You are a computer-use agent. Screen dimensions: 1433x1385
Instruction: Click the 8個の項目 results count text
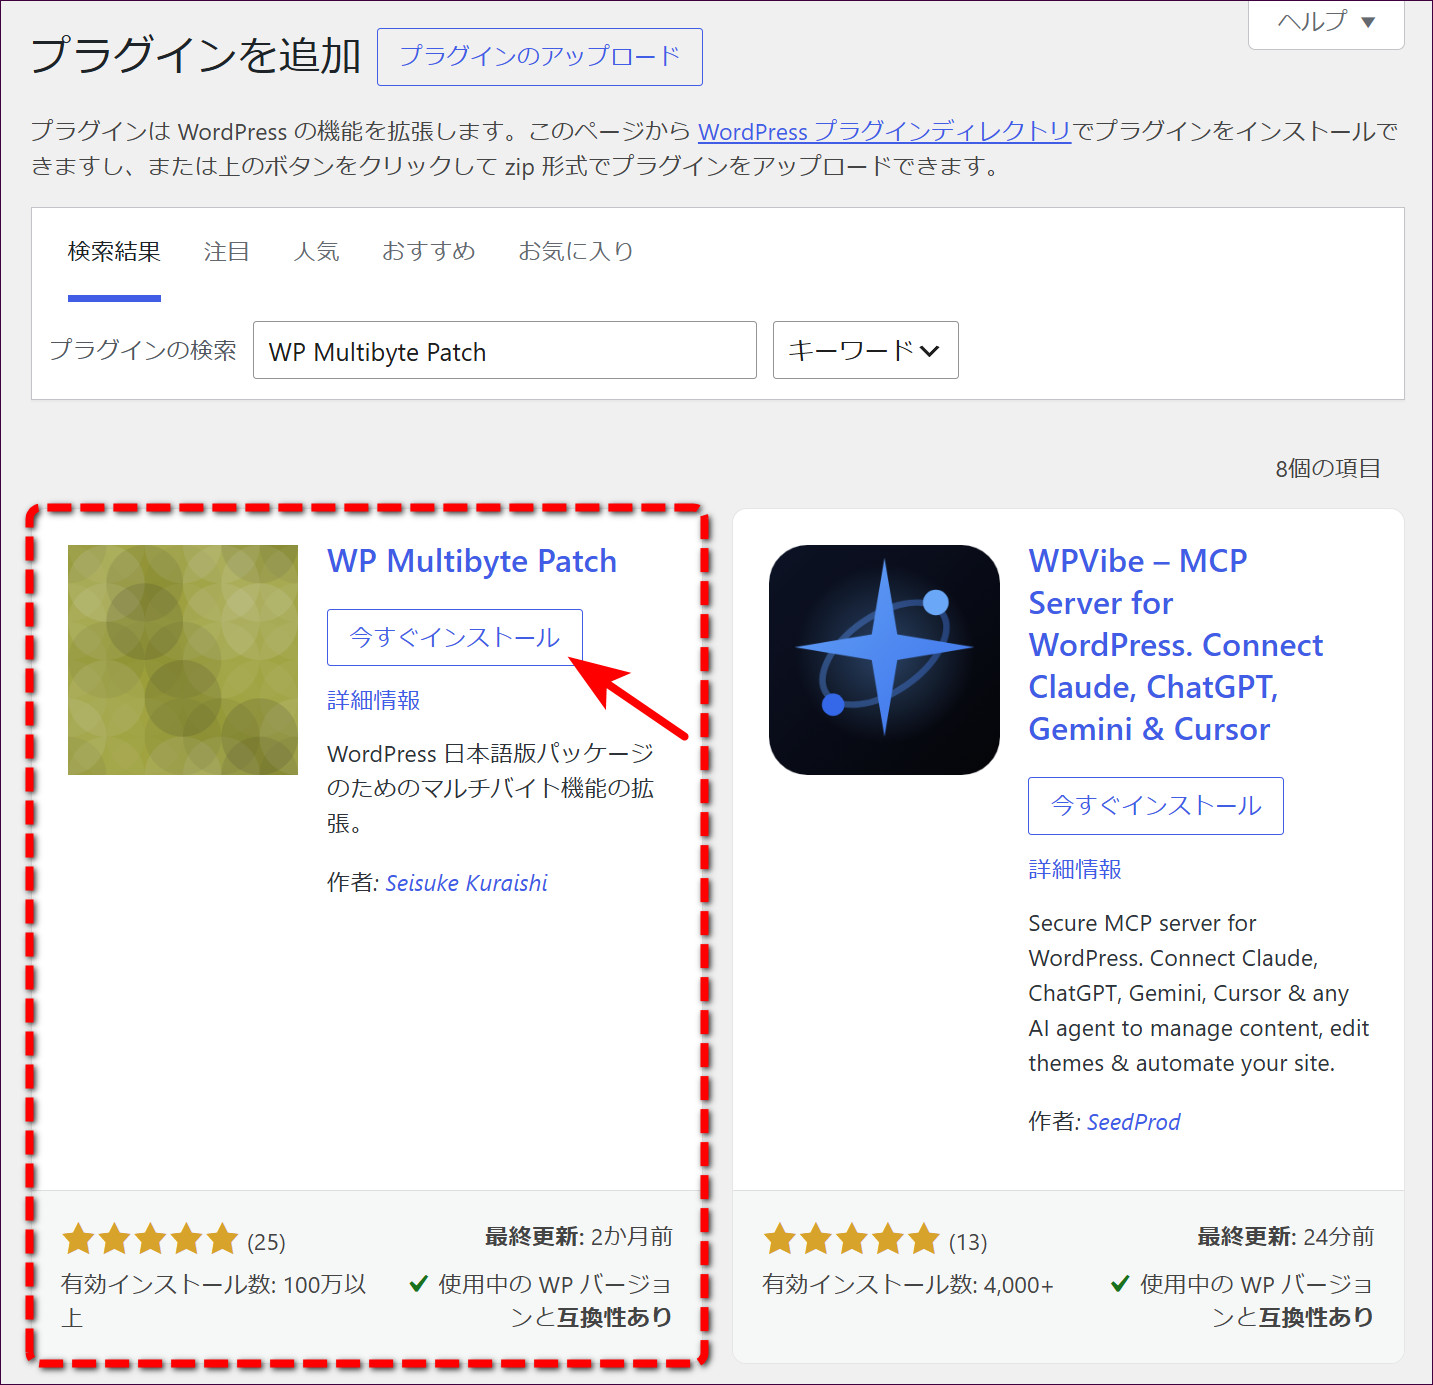tap(1328, 468)
